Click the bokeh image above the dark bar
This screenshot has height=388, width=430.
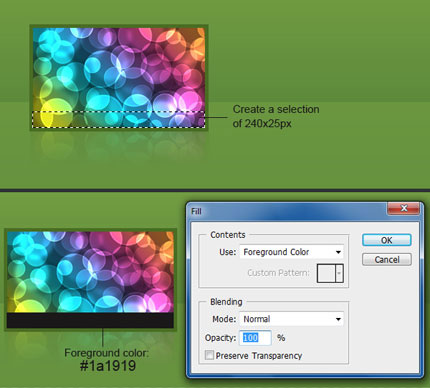click(x=90, y=272)
